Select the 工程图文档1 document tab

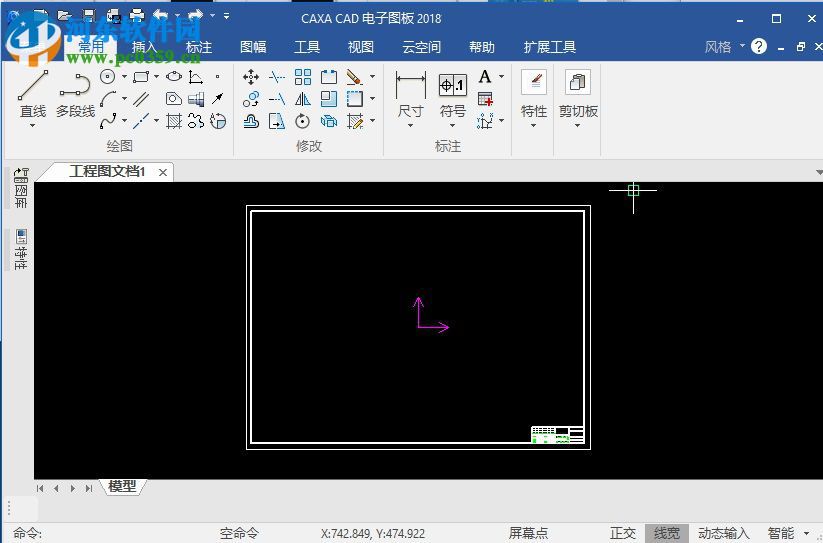click(107, 172)
